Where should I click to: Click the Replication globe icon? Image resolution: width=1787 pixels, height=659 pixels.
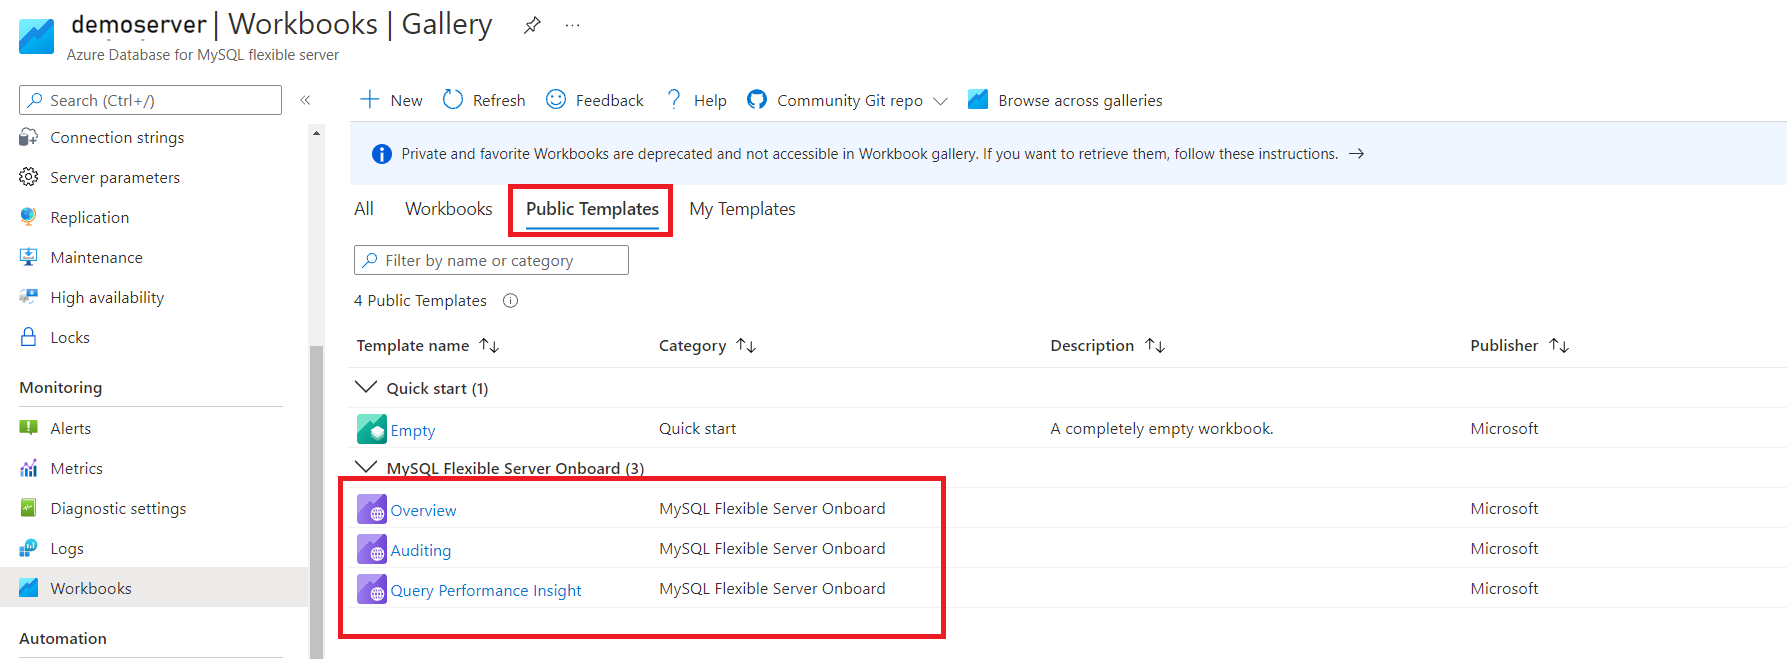(29, 217)
